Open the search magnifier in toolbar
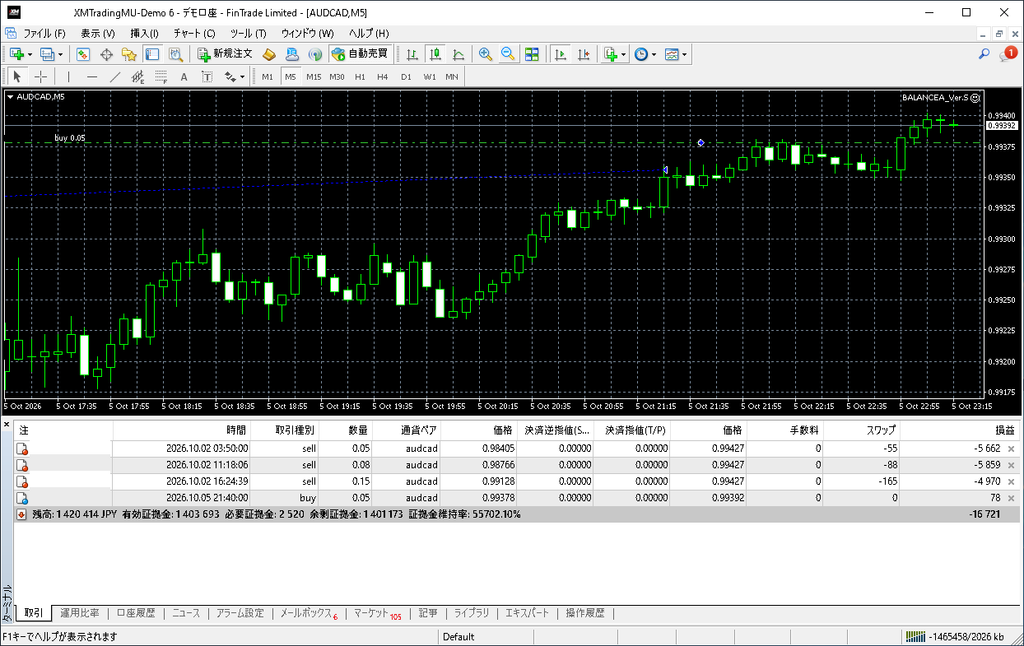Screen dimensions: 1024x646 [x=984, y=54]
